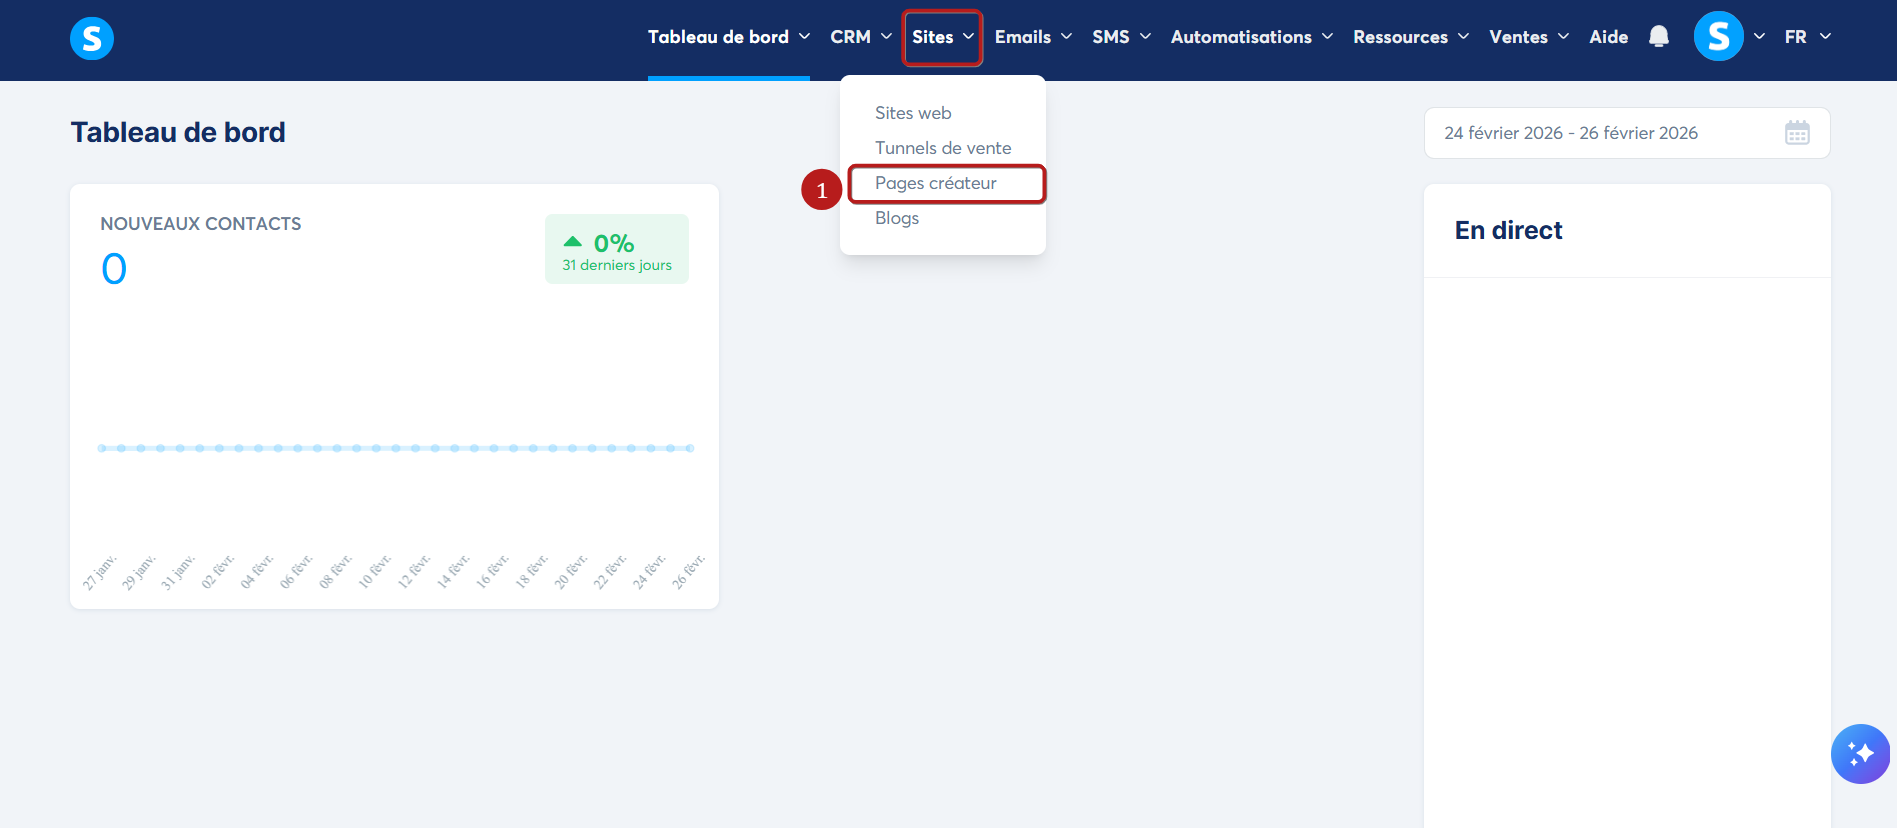The width and height of the screenshot is (1897, 828).
Task: Expand the Ressources dropdown chevron
Action: [1463, 36]
